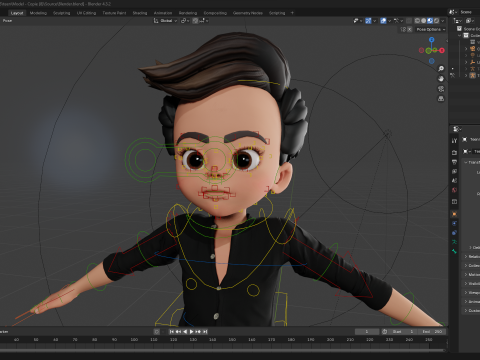This screenshot has width=480, height=360.
Task: Jump to the previous keyframe
Action: [x=178, y=332]
